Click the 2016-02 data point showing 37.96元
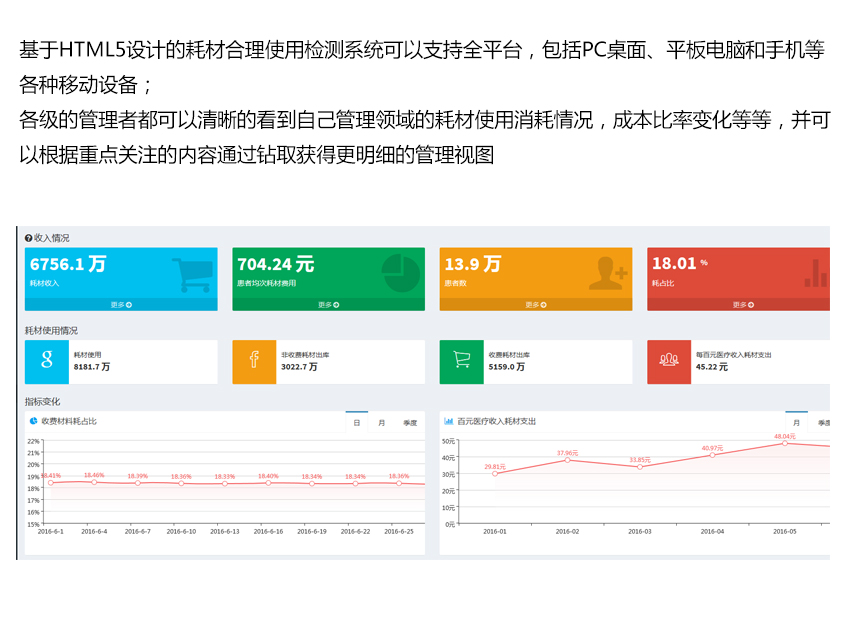The height and width of the screenshot is (639, 849). tap(567, 460)
